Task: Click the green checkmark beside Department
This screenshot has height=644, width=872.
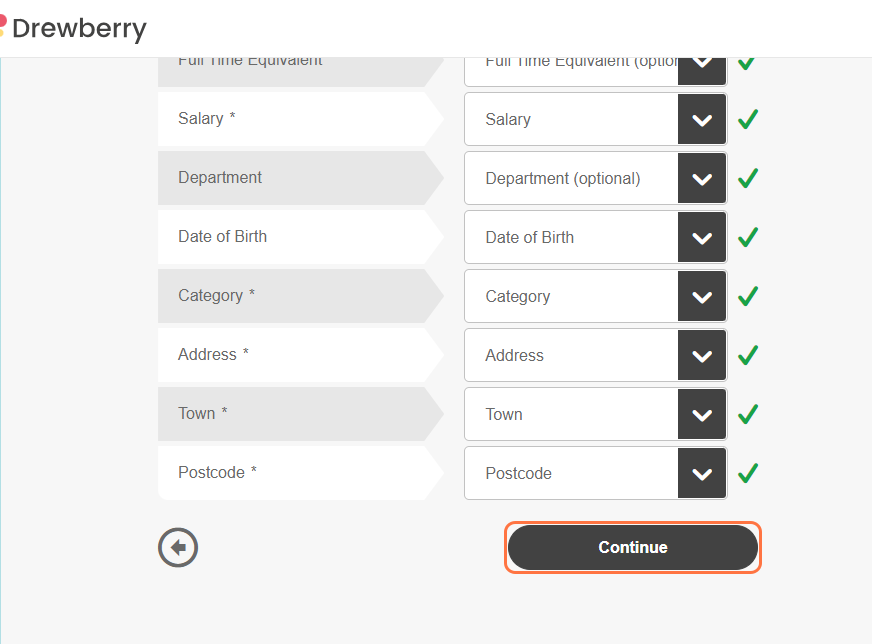Action: click(x=747, y=178)
